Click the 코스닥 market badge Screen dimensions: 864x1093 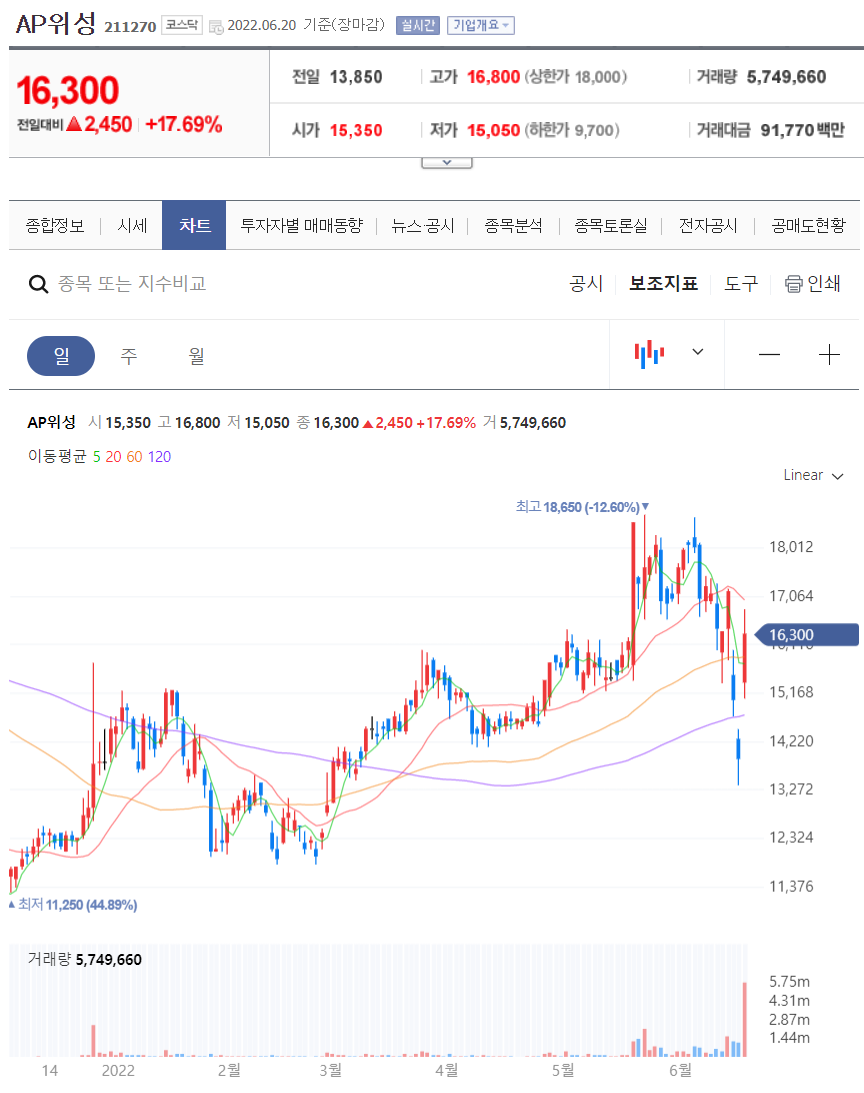[182, 25]
